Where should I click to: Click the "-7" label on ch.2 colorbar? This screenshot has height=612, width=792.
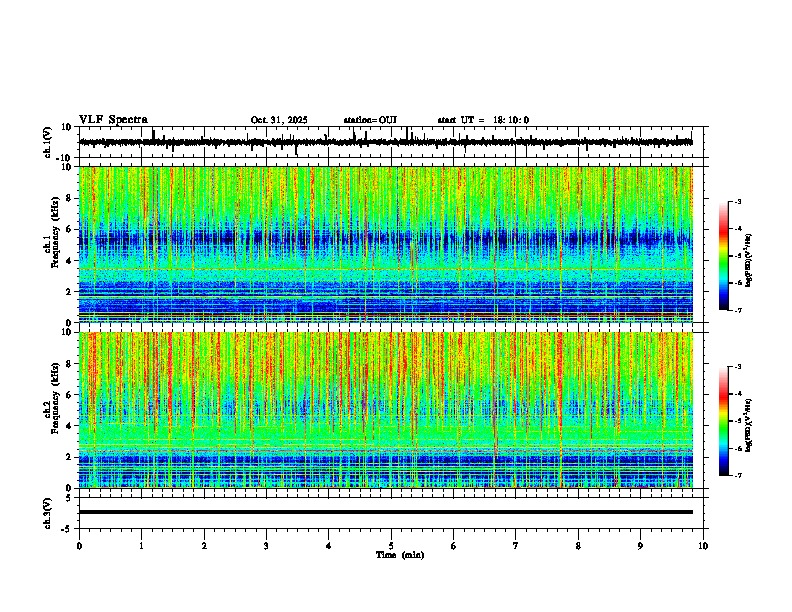[738, 475]
